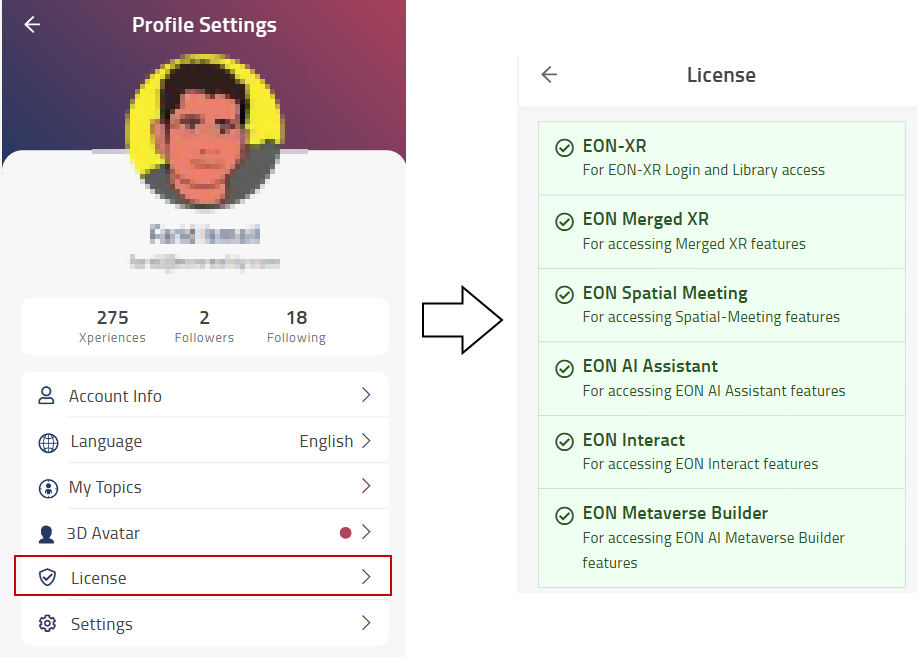Viewport: 920px width, 660px height.
Task: Toggle the EON-XR license checkmark
Action: (564, 148)
